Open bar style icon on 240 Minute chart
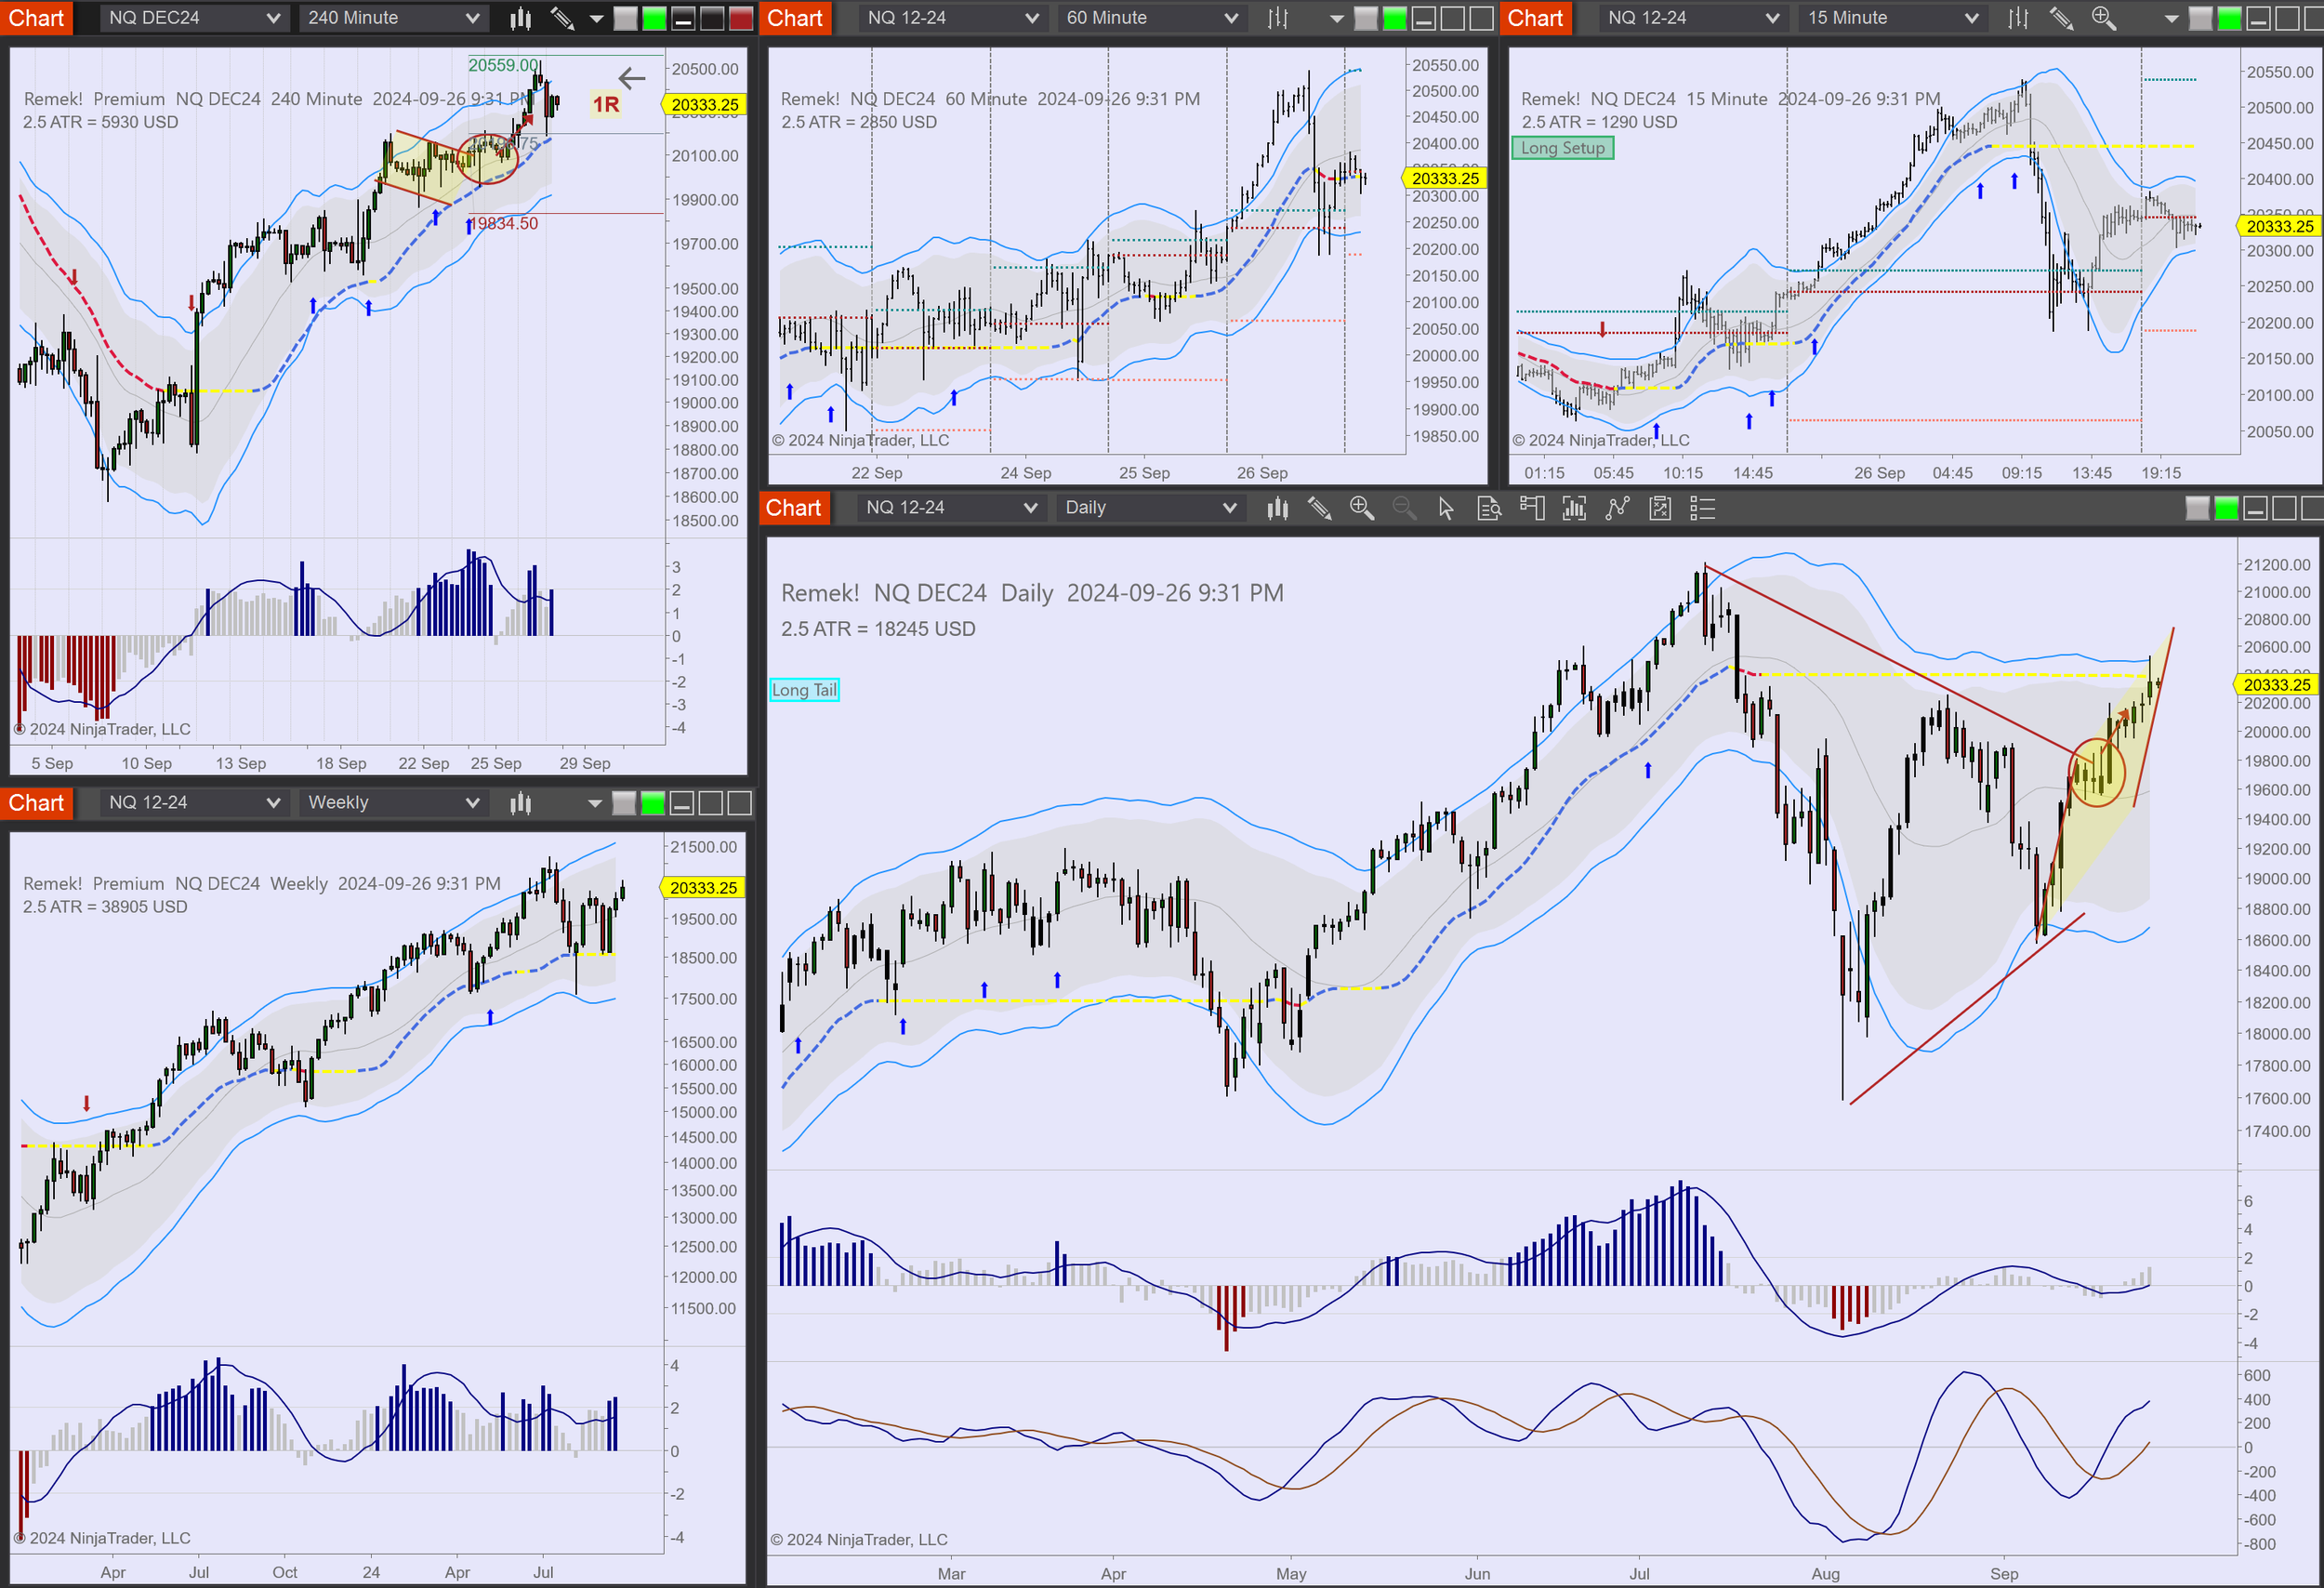2324x1588 pixels. click(520, 18)
